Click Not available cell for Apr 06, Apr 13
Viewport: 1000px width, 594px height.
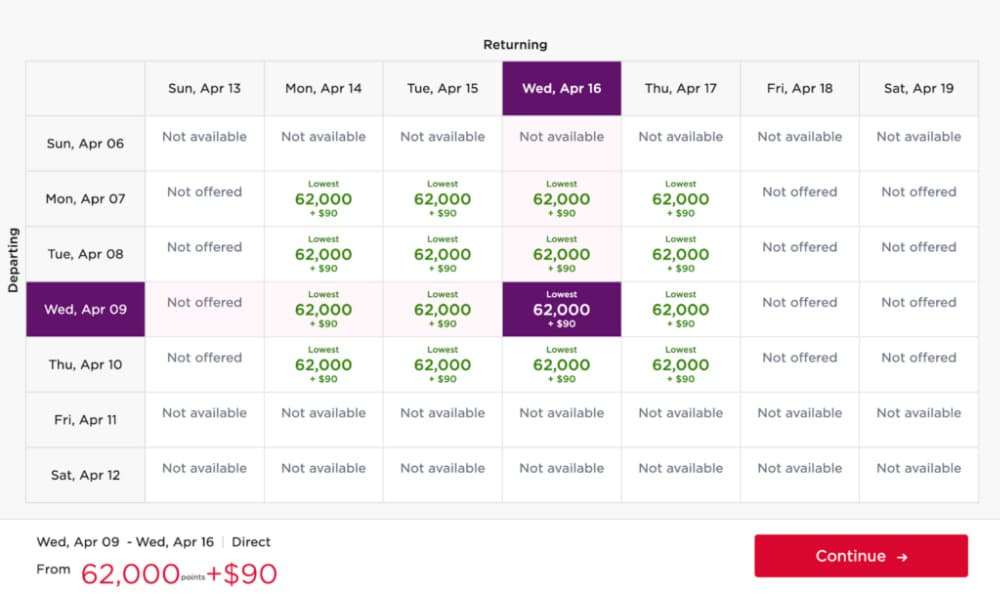(205, 137)
